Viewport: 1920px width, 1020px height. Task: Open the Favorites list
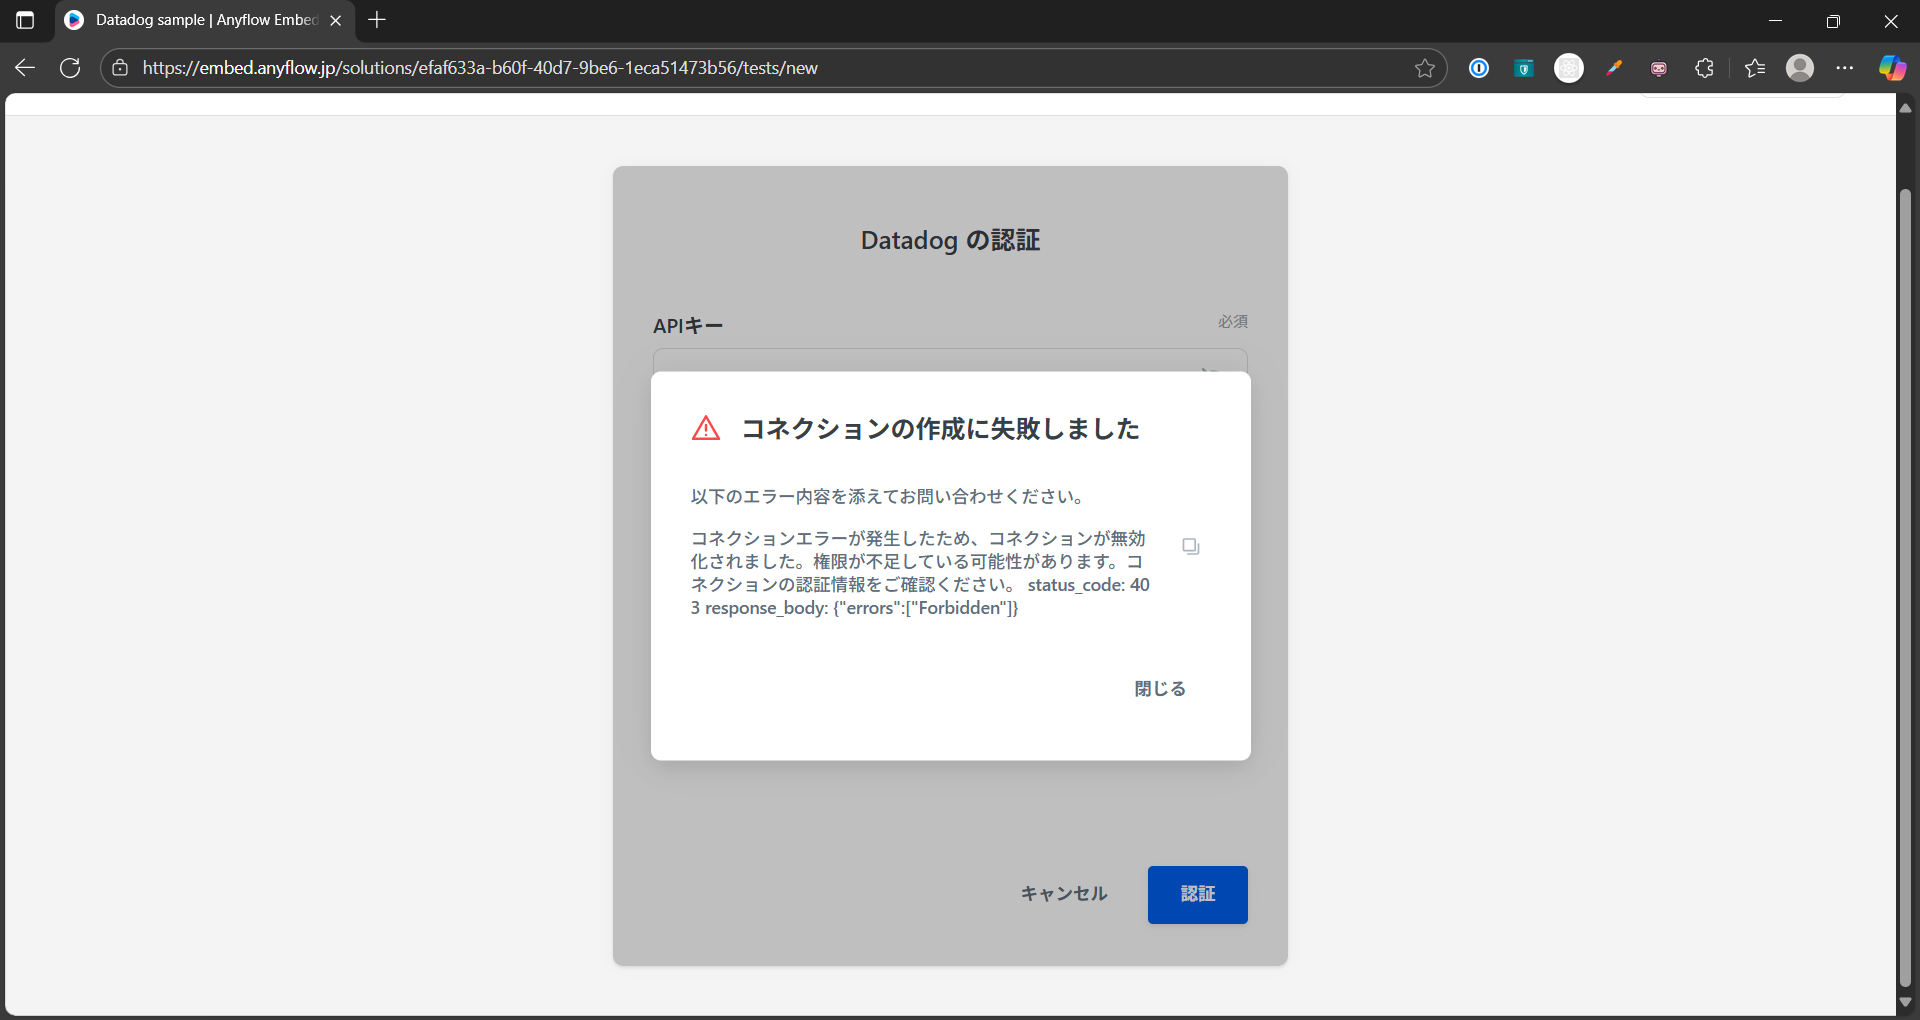pos(1755,68)
